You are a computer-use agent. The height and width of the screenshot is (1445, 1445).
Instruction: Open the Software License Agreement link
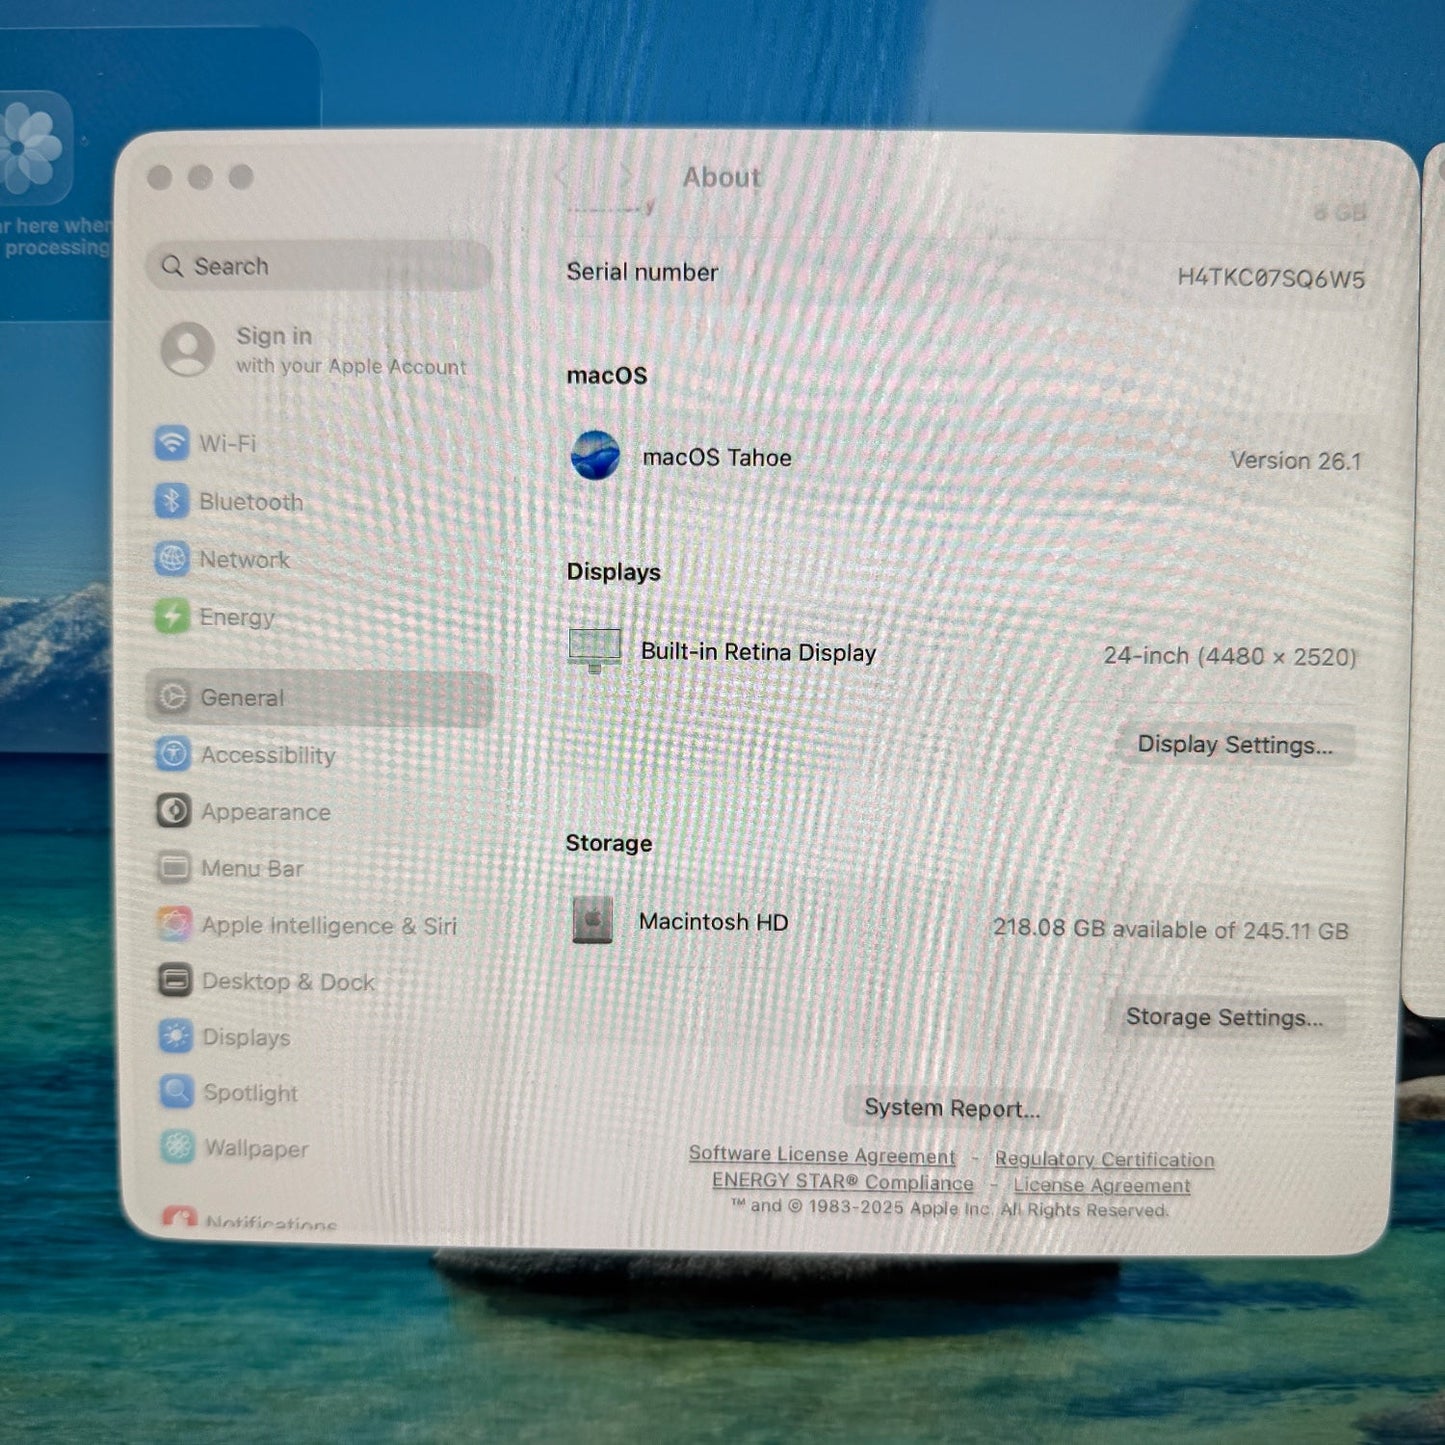[821, 1155]
